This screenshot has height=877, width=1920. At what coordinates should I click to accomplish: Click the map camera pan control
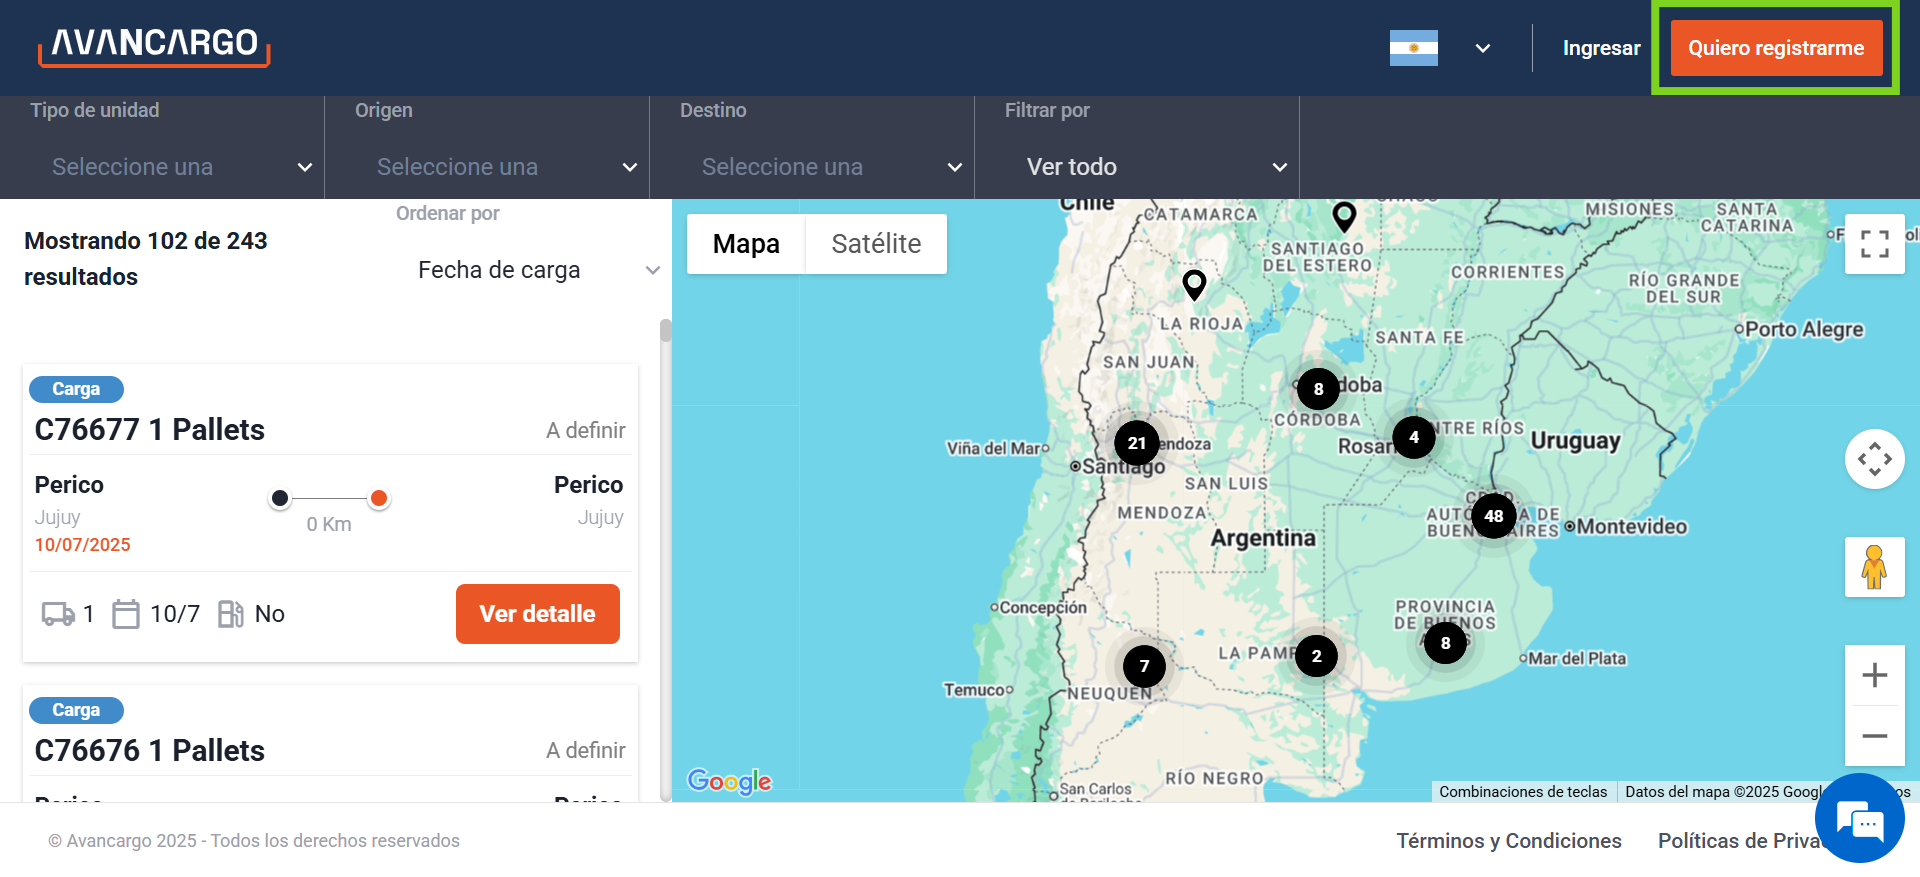(1874, 459)
